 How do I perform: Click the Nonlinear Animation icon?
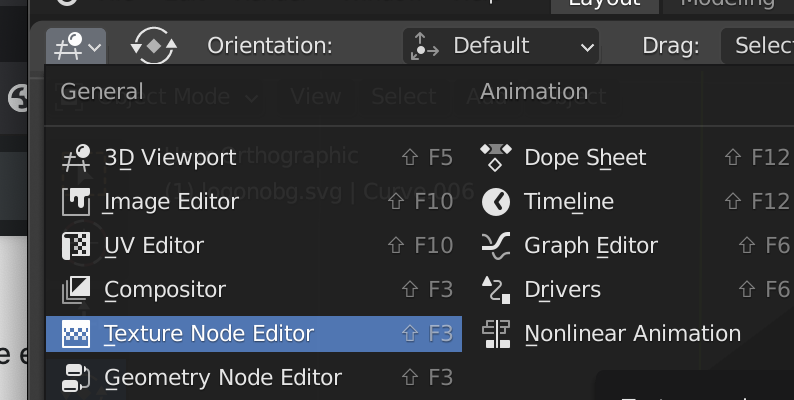point(496,334)
